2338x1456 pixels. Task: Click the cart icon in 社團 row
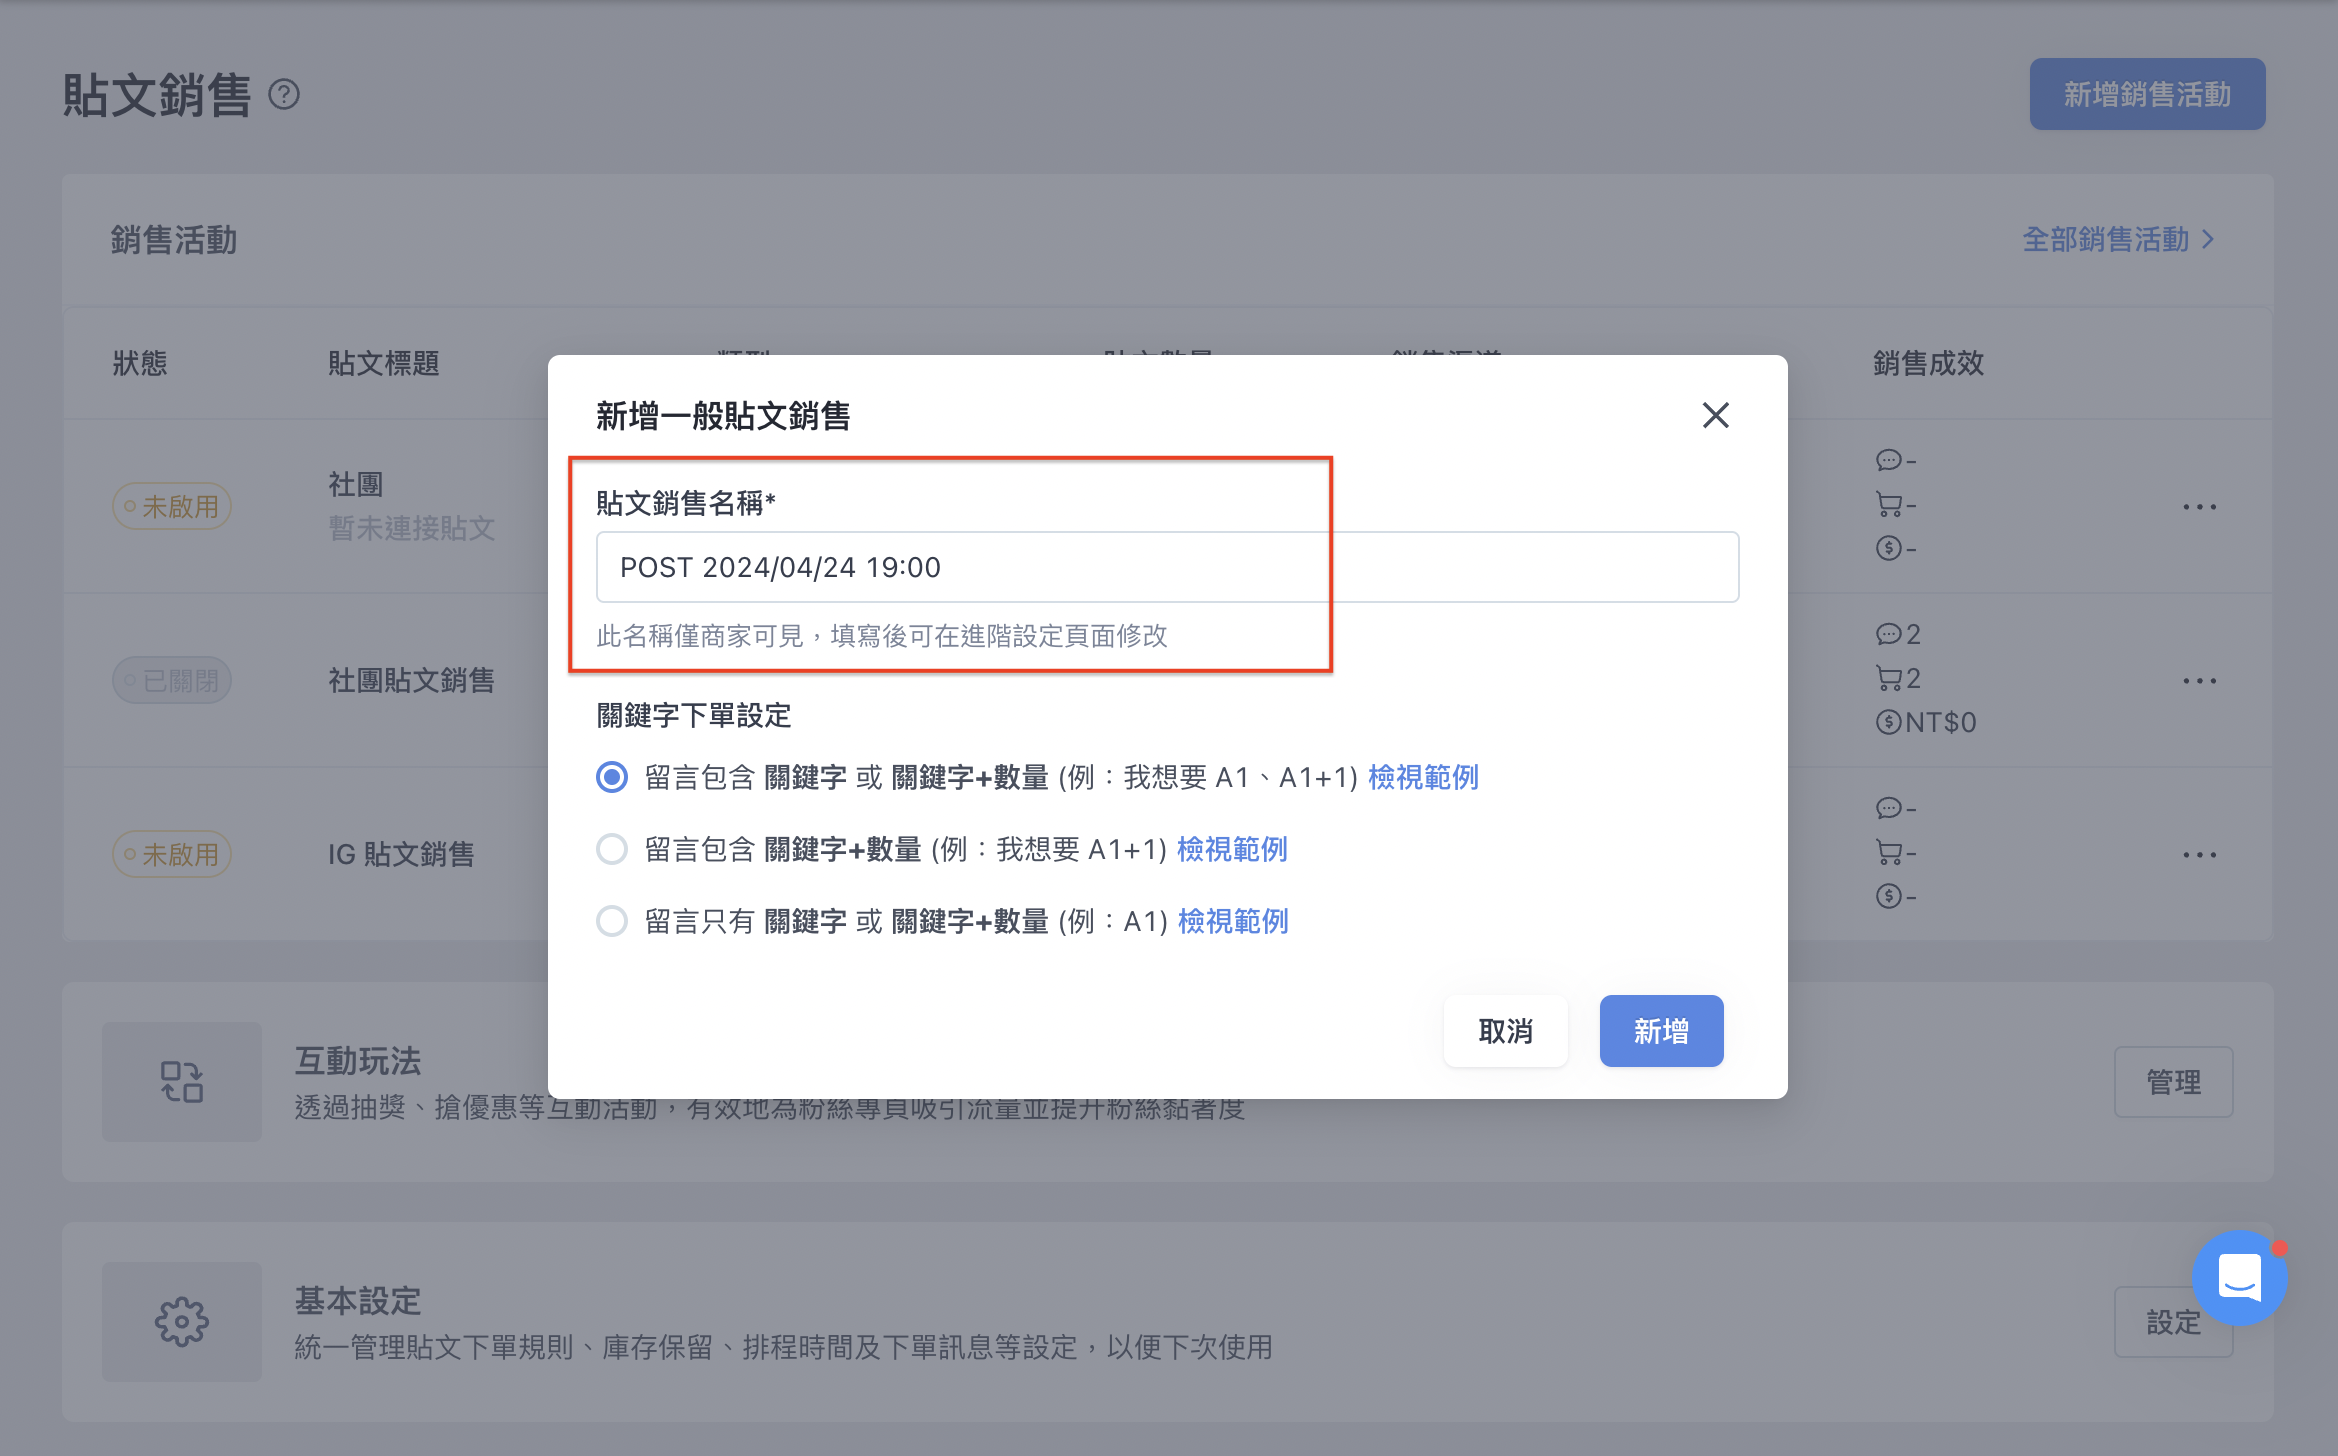click(x=1888, y=504)
